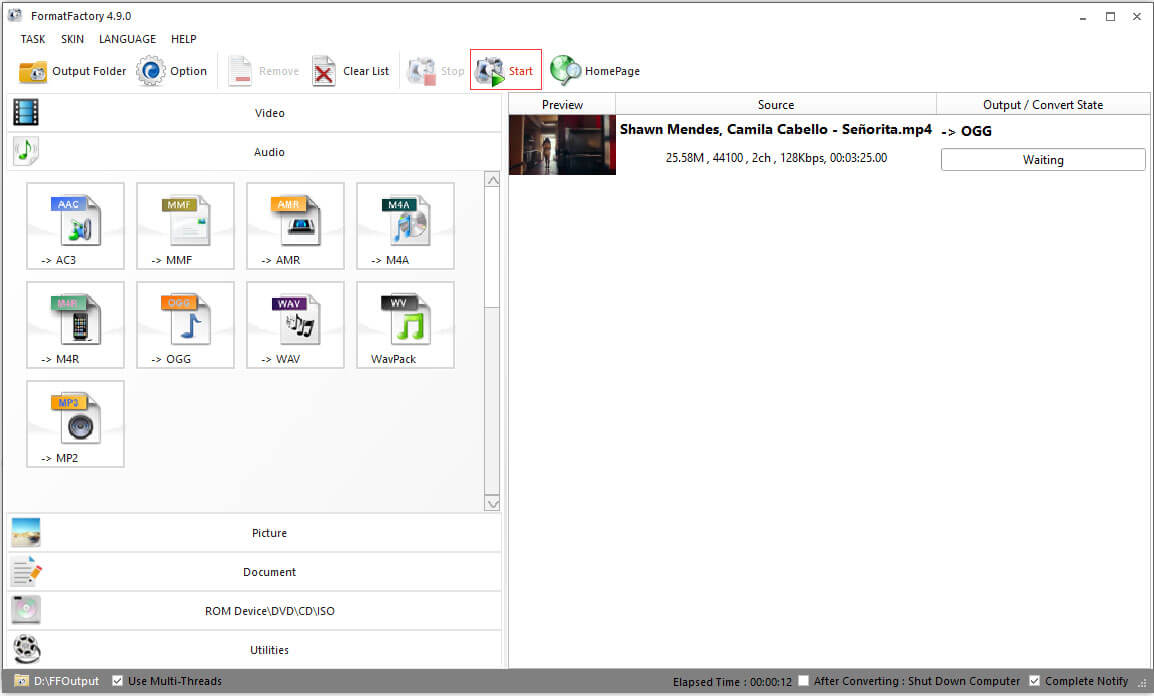Click the Elapsed Time : 00:00:12 status
The image size is (1154, 696).
[x=732, y=681]
